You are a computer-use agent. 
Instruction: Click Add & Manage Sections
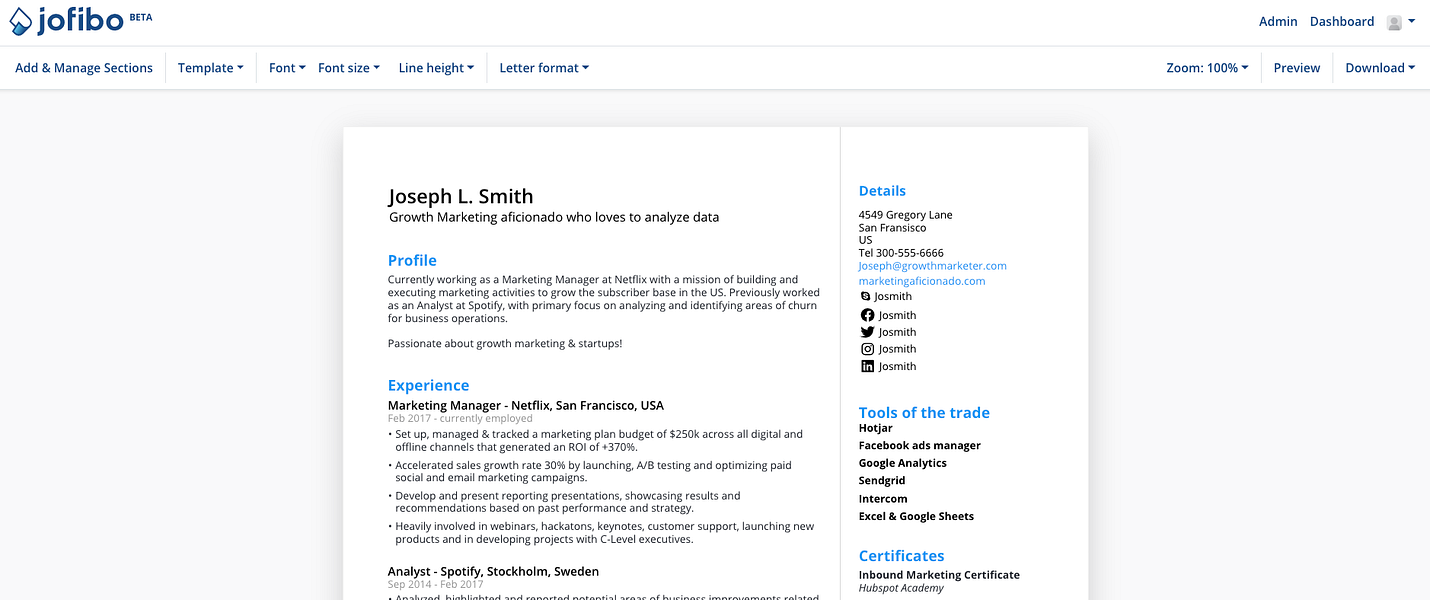coord(84,68)
